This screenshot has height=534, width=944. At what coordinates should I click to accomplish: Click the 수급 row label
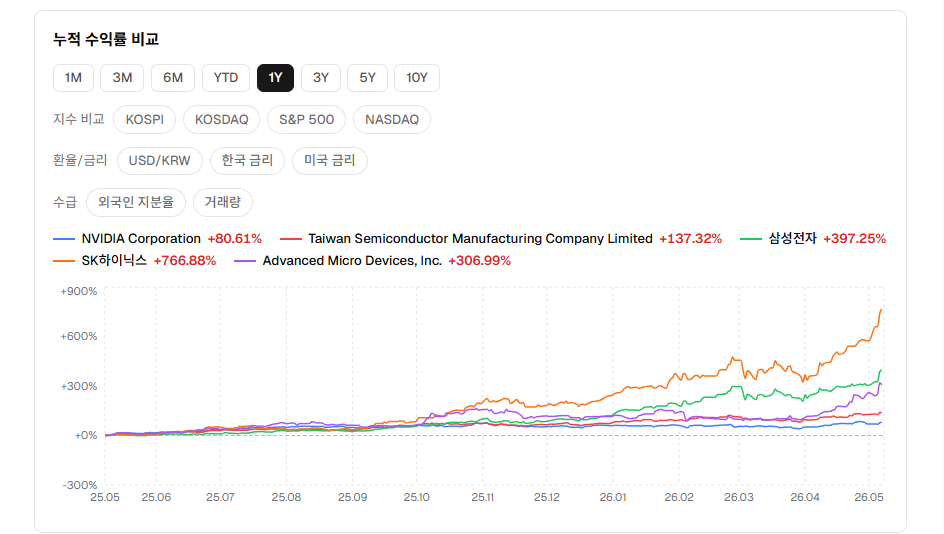(65, 202)
